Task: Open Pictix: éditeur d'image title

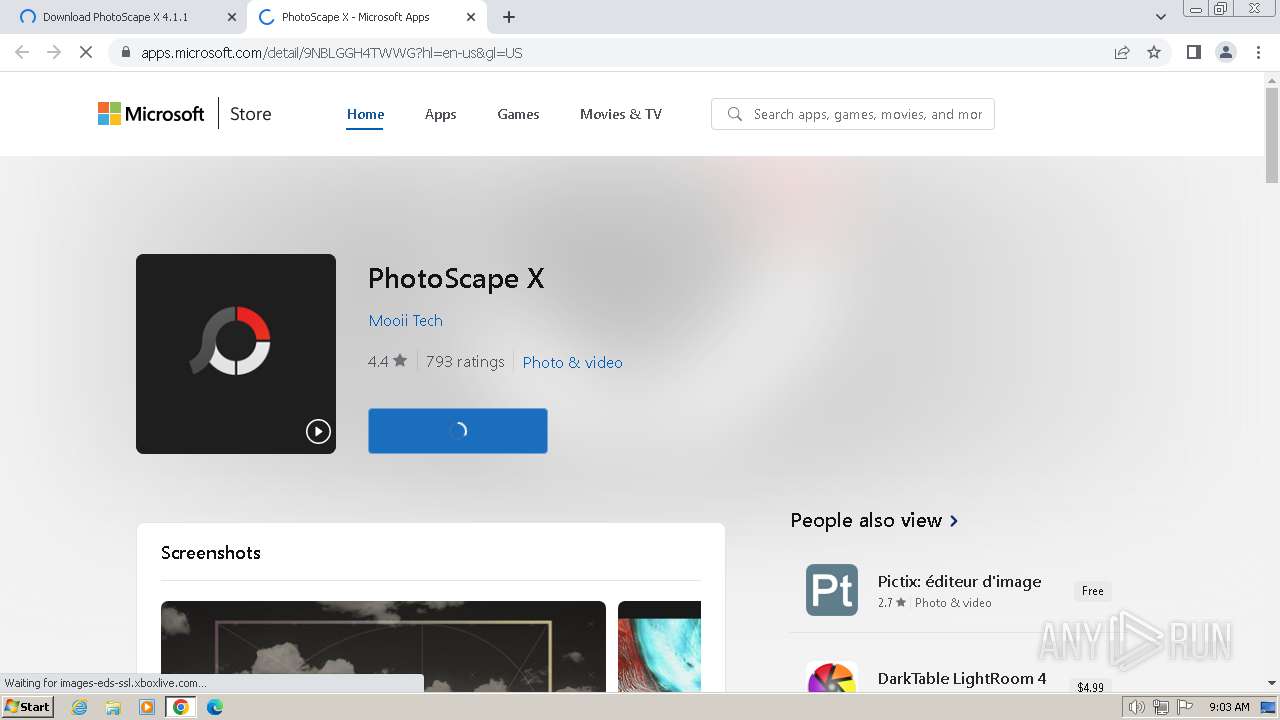Action: tap(959, 581)
